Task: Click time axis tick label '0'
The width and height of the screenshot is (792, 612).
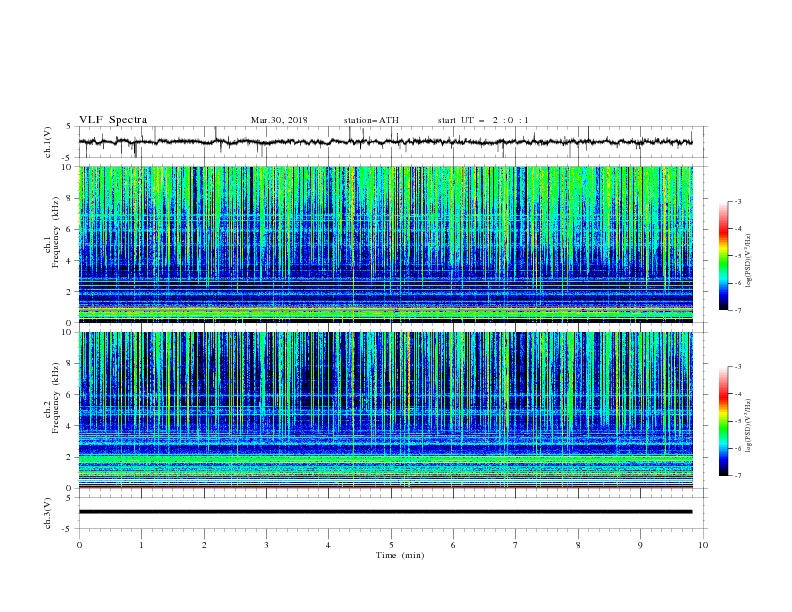Action: click(x=79, y=545)
